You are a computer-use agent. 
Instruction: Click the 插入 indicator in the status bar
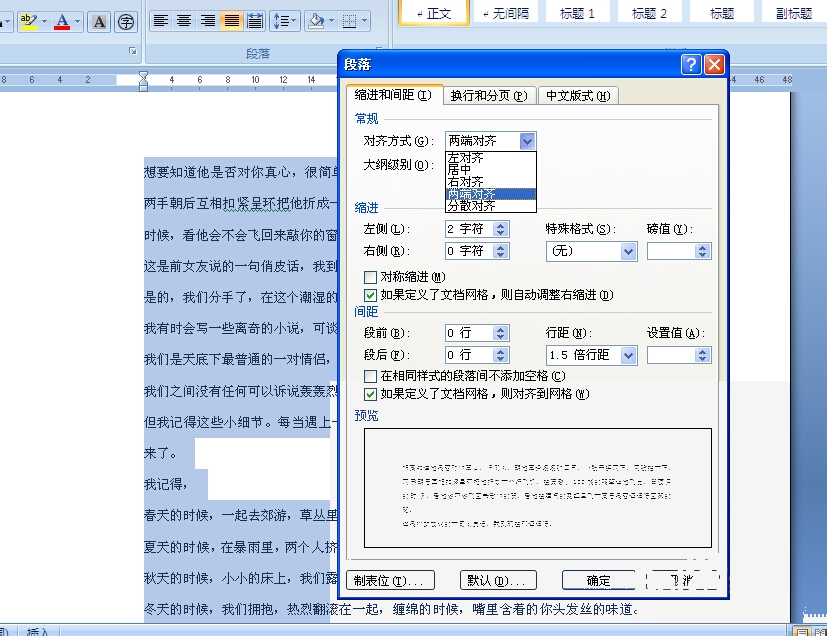(37, 631)
